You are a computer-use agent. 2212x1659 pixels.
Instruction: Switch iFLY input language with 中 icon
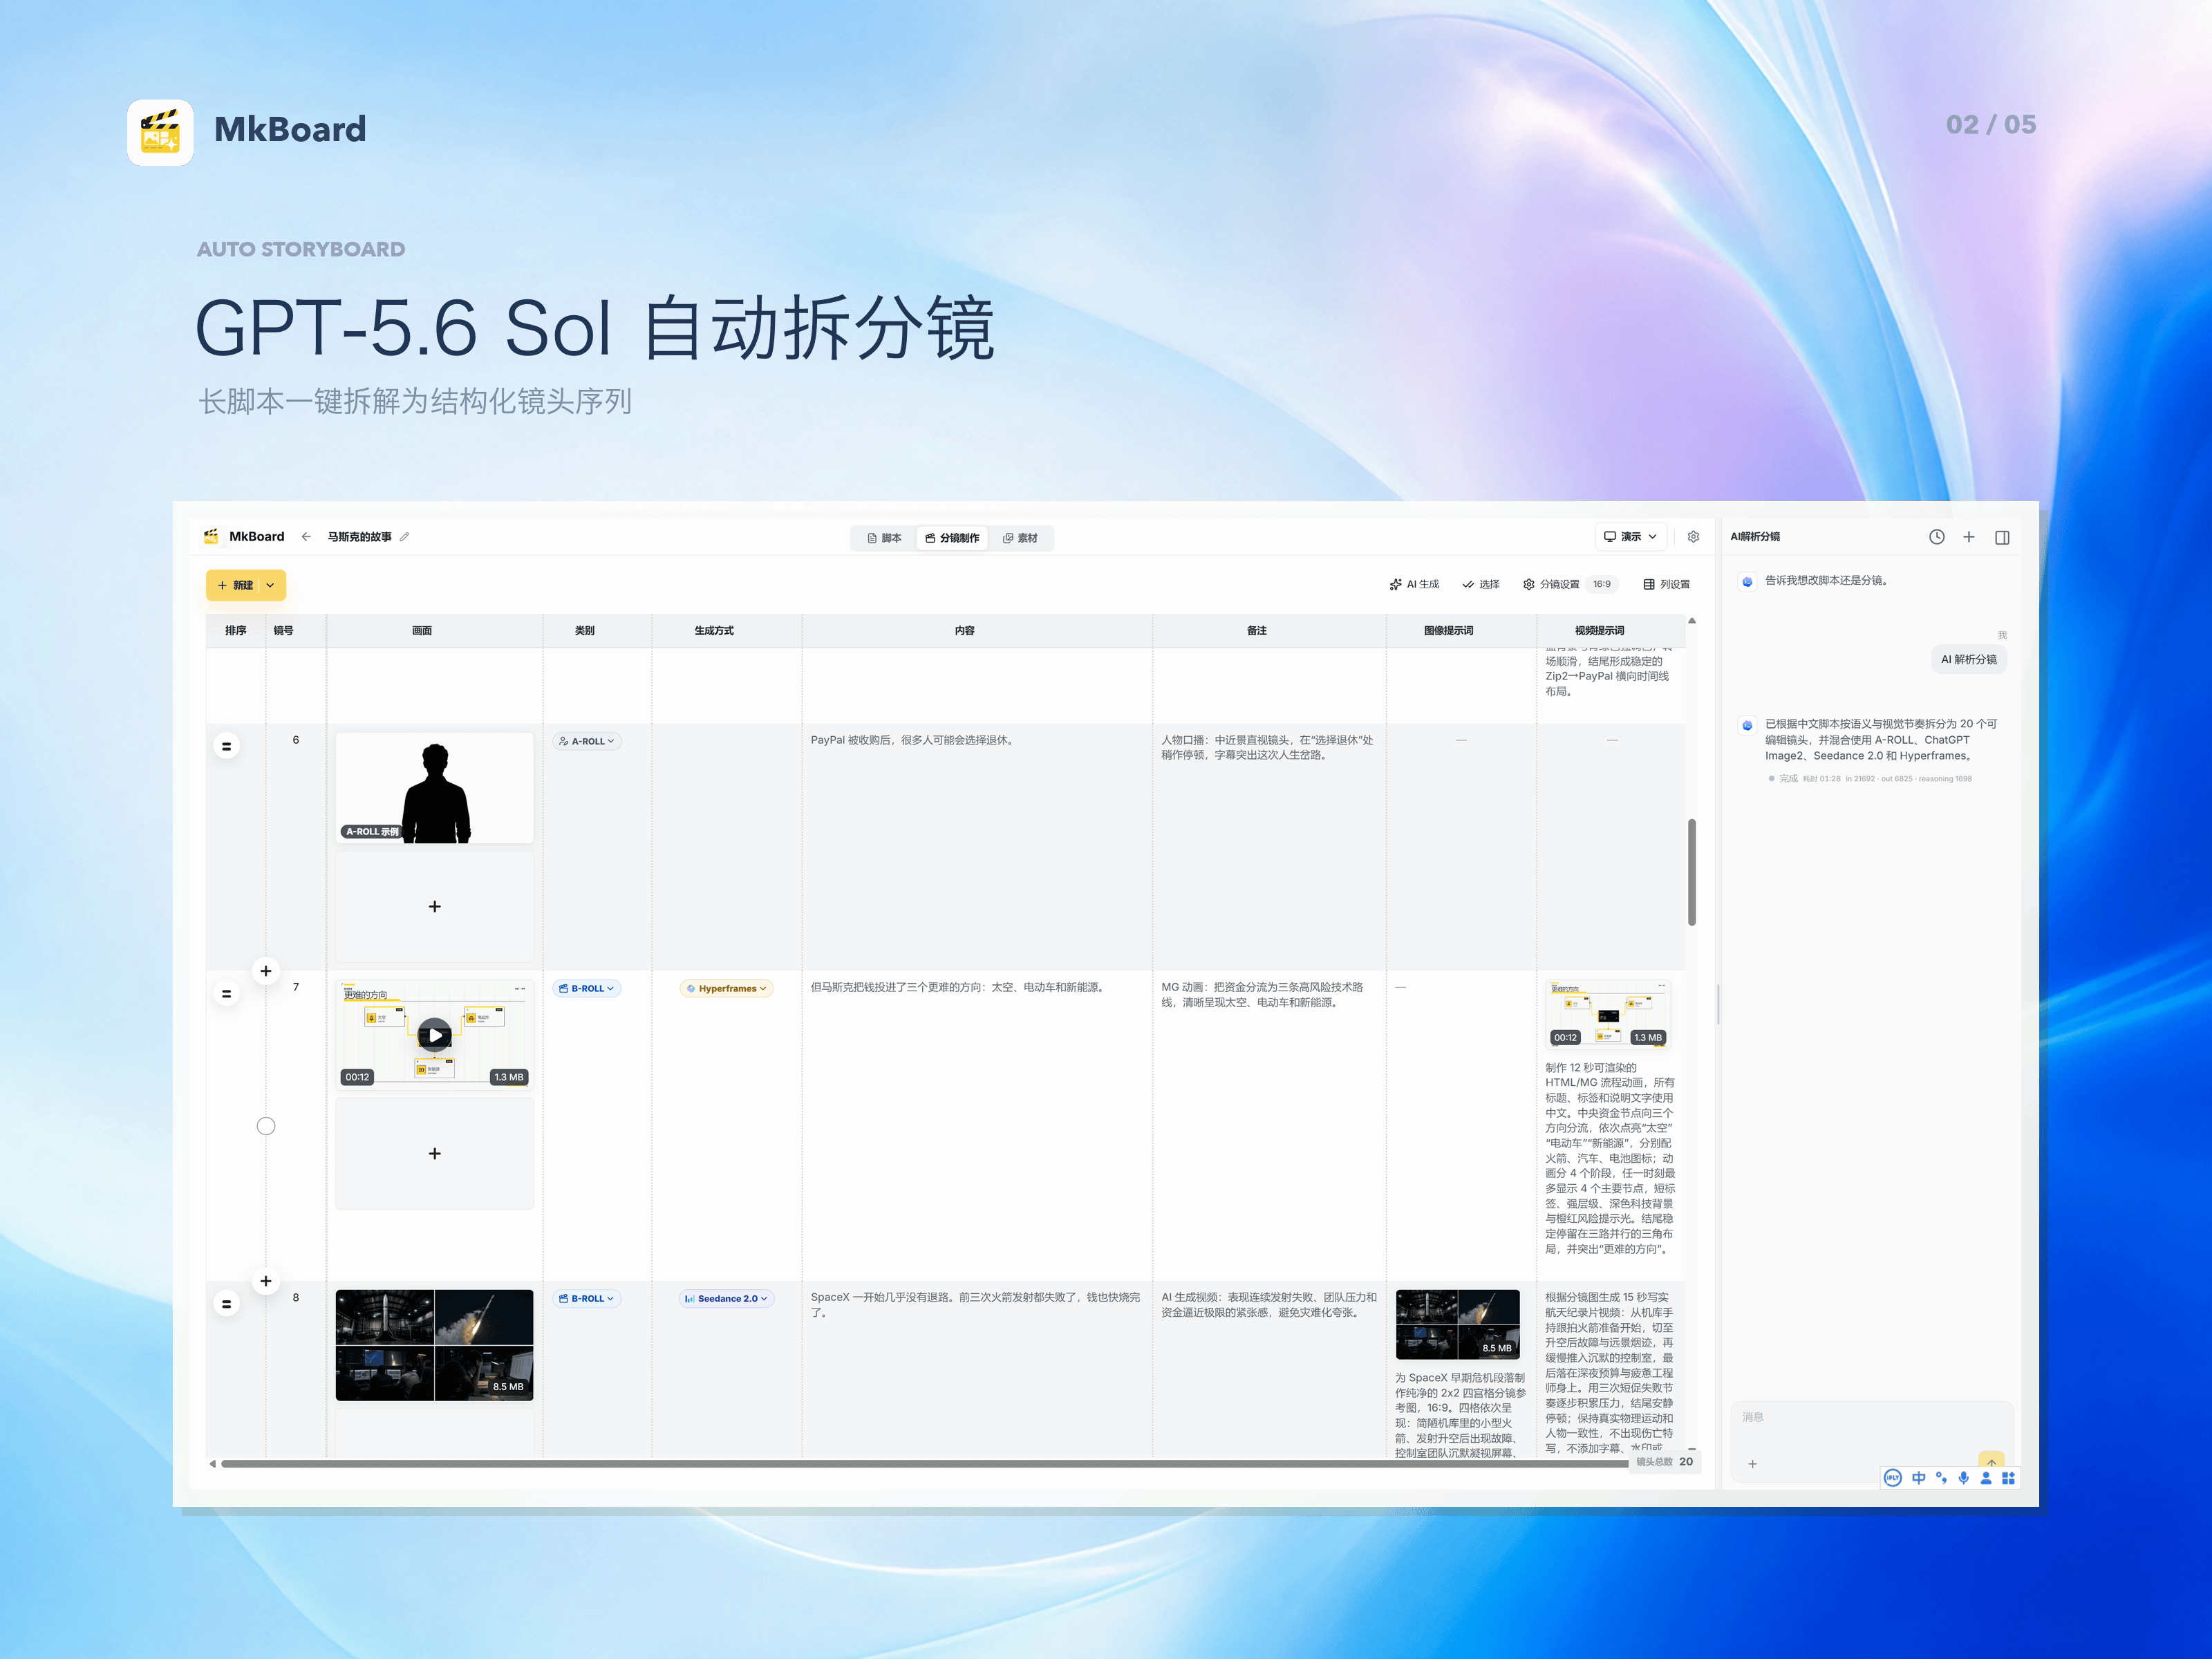click(1918, 1478)
